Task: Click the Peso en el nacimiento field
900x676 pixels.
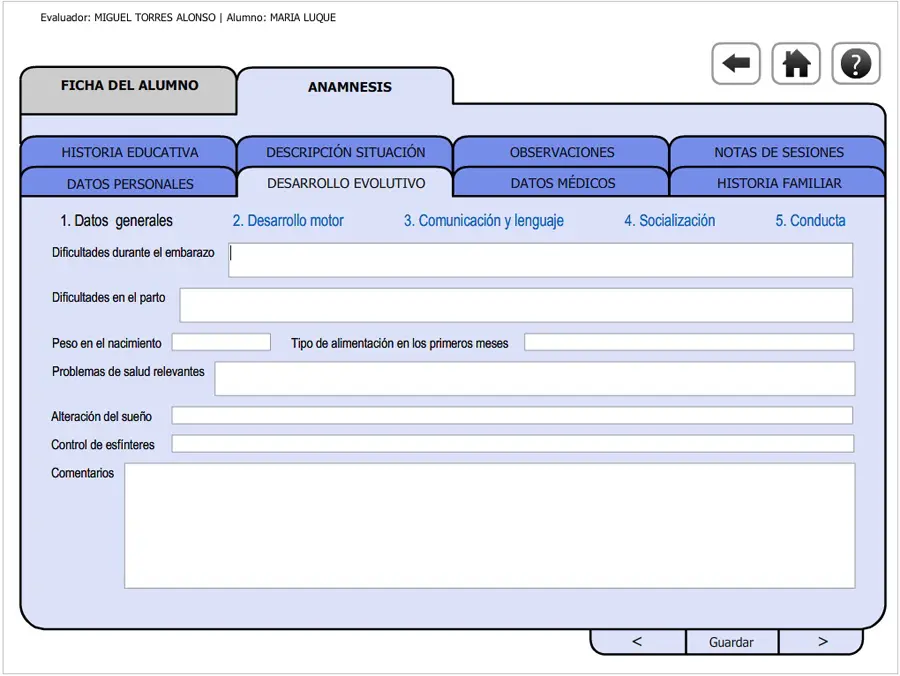Action: (221, 342)
